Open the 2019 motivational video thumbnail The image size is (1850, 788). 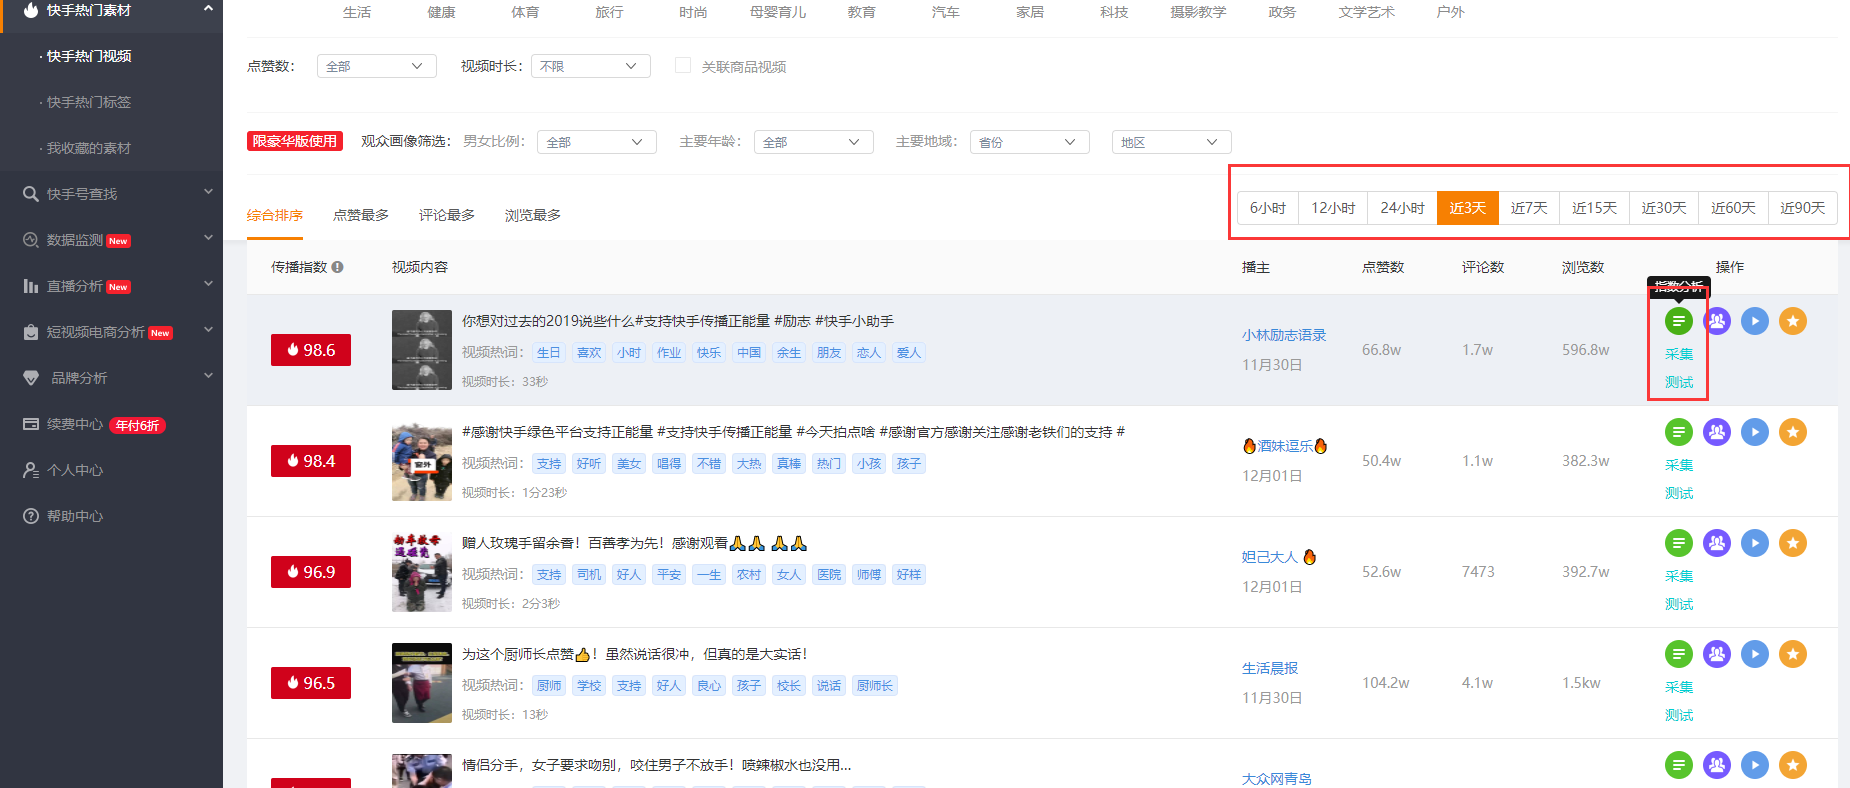pos(422,350)
